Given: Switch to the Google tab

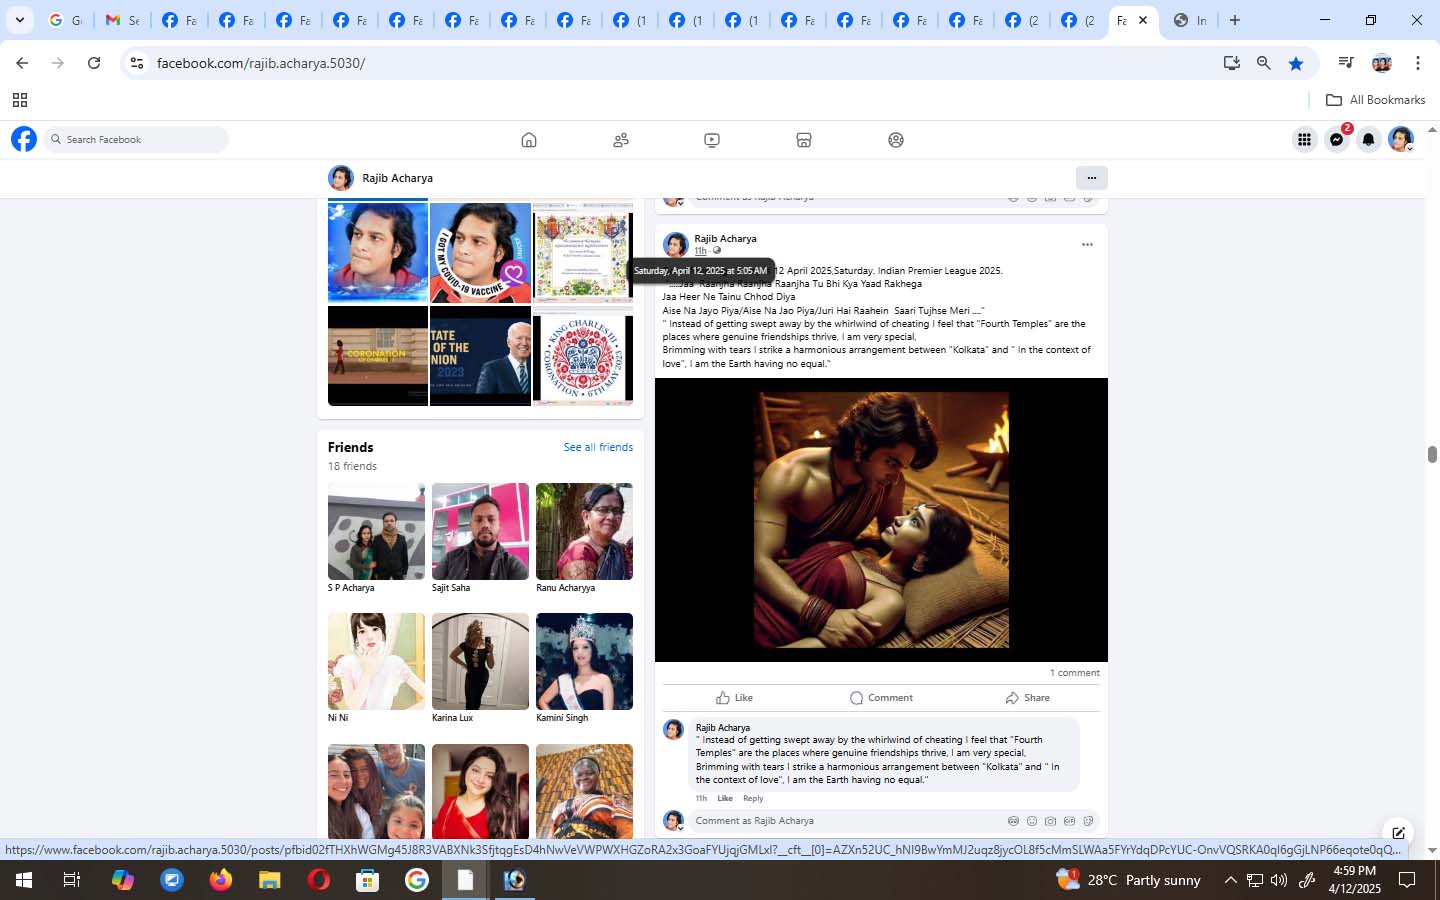Looking at the screenshot, I should pos(66,20).
